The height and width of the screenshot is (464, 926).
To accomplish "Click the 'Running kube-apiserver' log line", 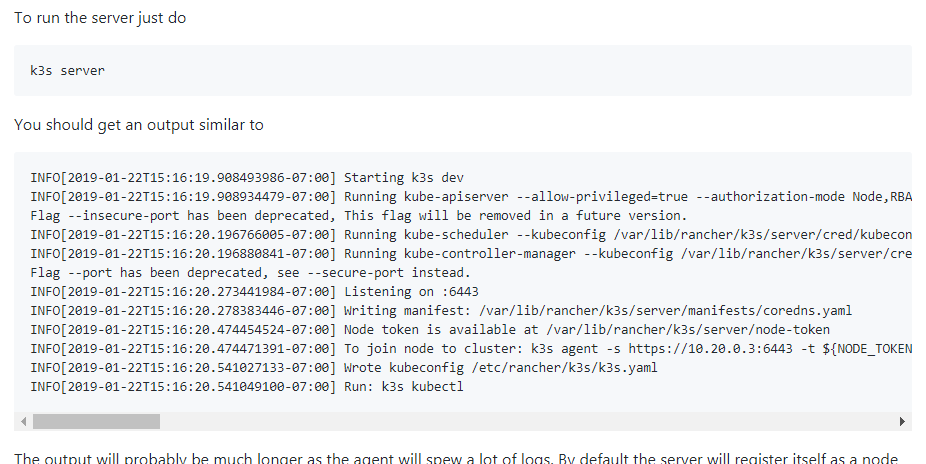I will 471,197.
